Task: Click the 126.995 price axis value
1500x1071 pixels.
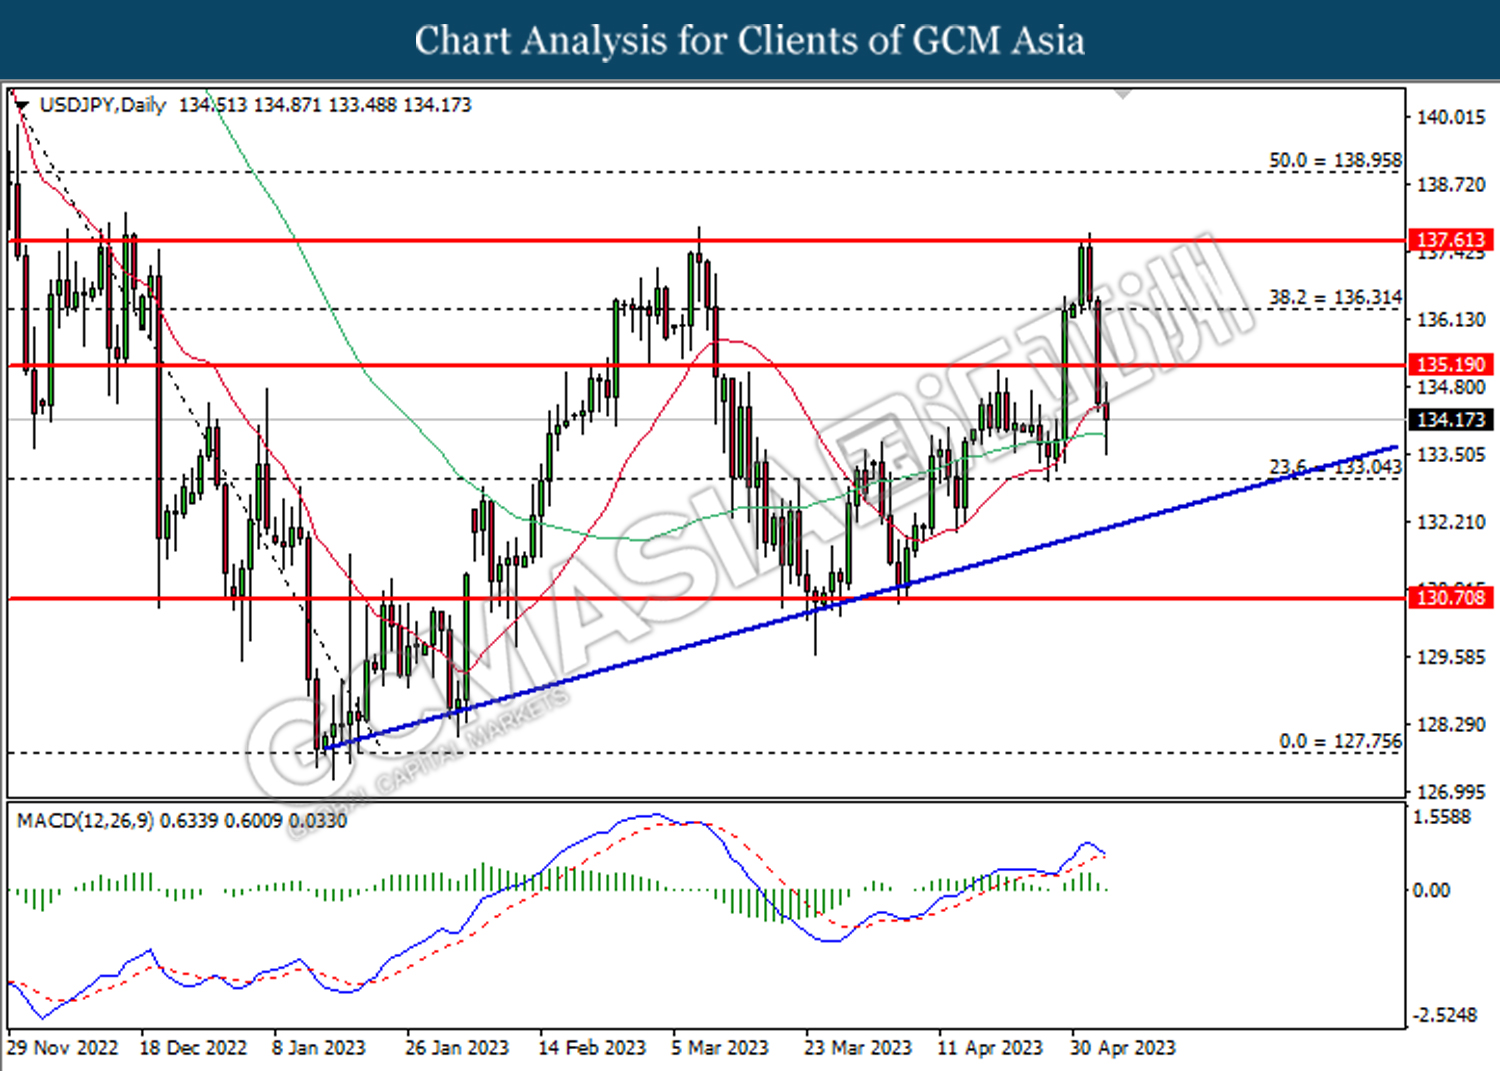Action: click(1451, 792)
